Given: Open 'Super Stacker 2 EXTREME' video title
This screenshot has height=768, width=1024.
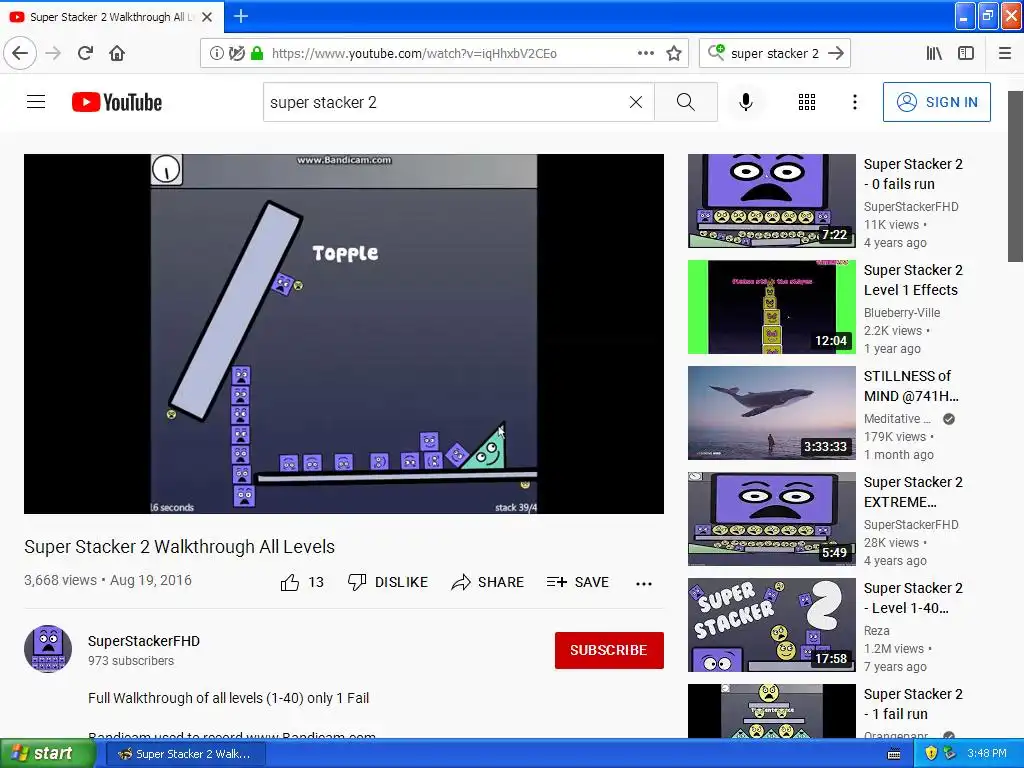Looking at the screenshot, I should click(x=913, y=492).
